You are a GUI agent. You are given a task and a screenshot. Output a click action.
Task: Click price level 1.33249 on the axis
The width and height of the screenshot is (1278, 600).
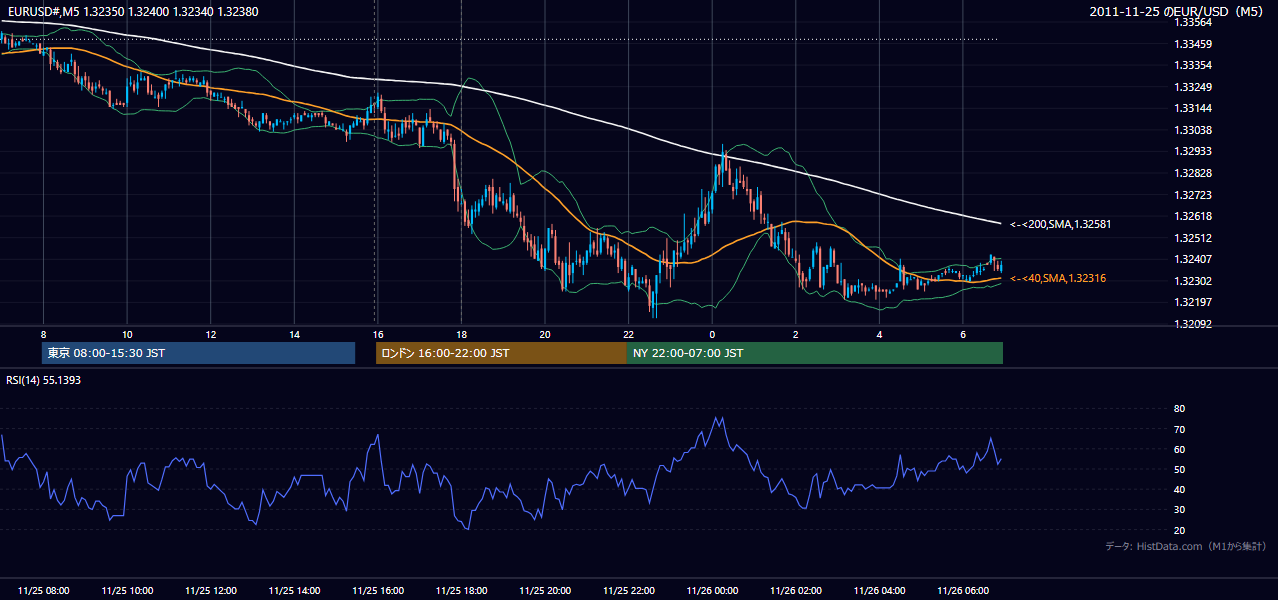coord(1194,87)
